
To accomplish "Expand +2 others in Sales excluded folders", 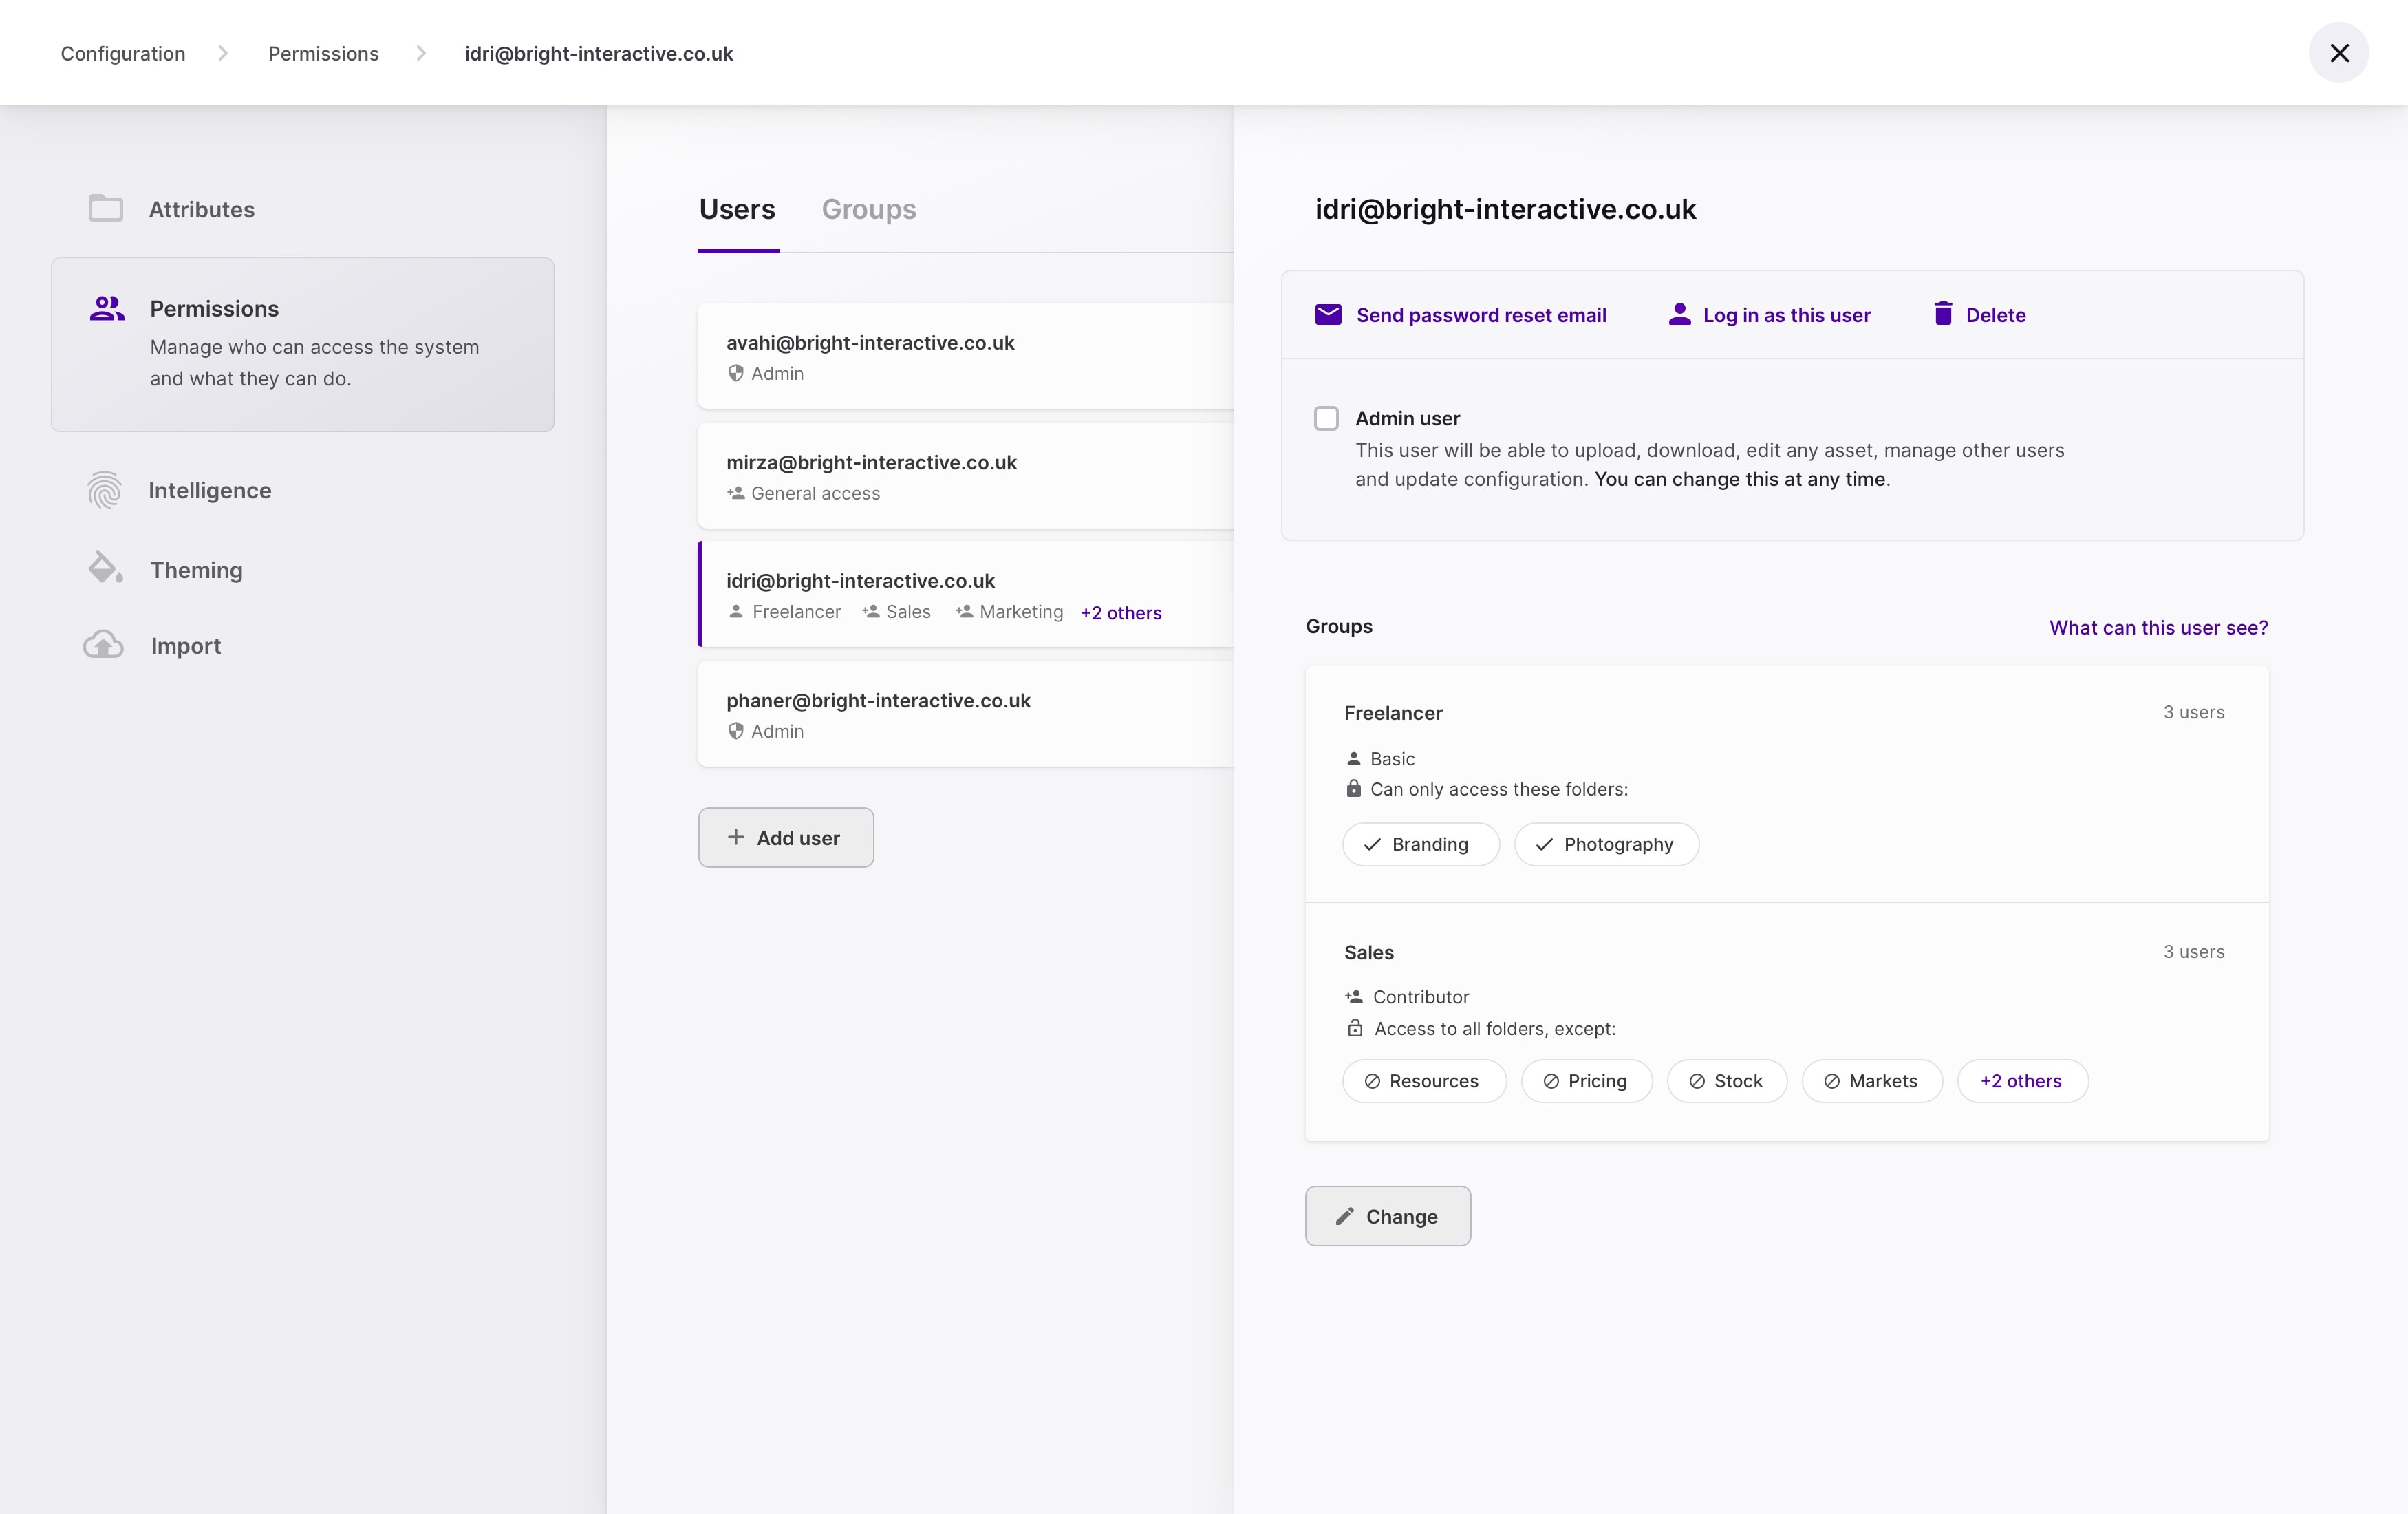I will 2021,1081.
